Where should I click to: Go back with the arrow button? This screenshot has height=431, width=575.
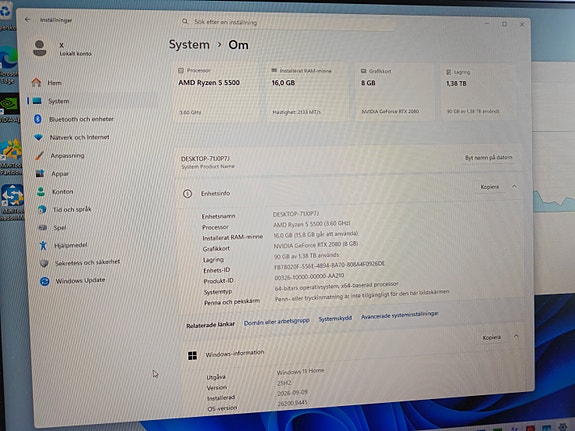coord(28,19)
